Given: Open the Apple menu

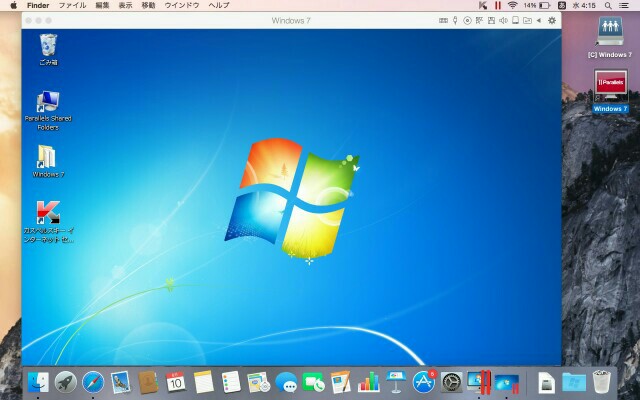Looking at the screenshot, I should coord(13,5).
